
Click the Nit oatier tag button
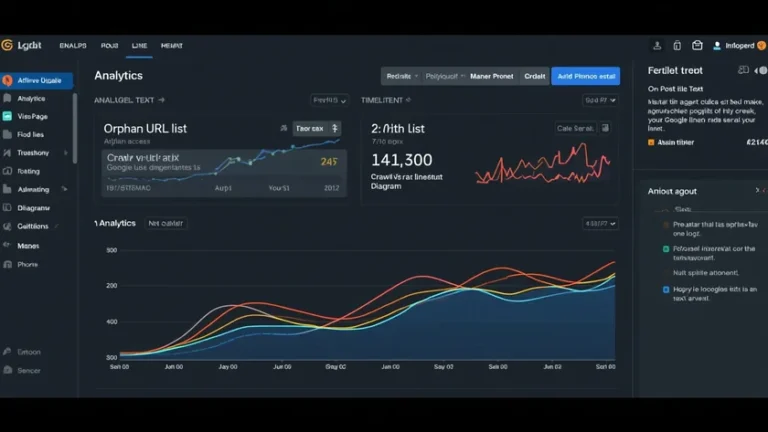(166, 223)
